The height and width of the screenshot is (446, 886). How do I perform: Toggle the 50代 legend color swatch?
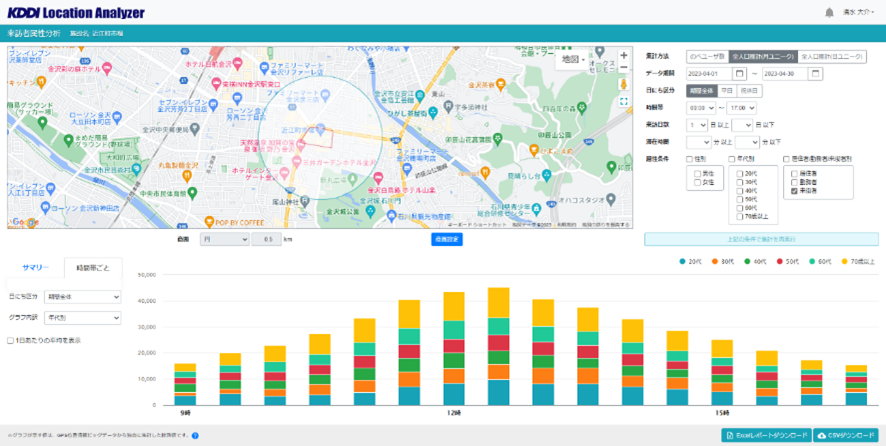[780, 262]
